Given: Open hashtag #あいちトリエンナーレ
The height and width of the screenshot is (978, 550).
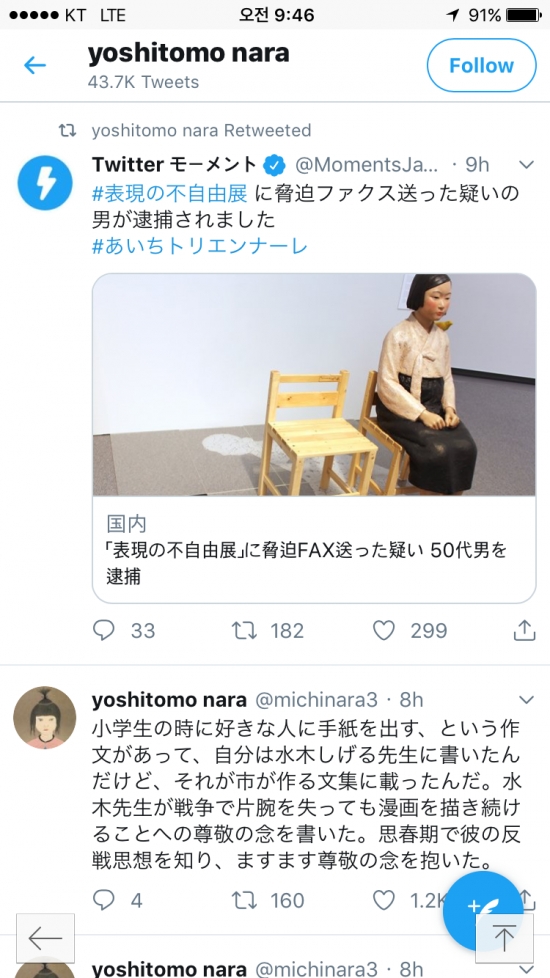Looking at the screenshot, I should [200, 246].
